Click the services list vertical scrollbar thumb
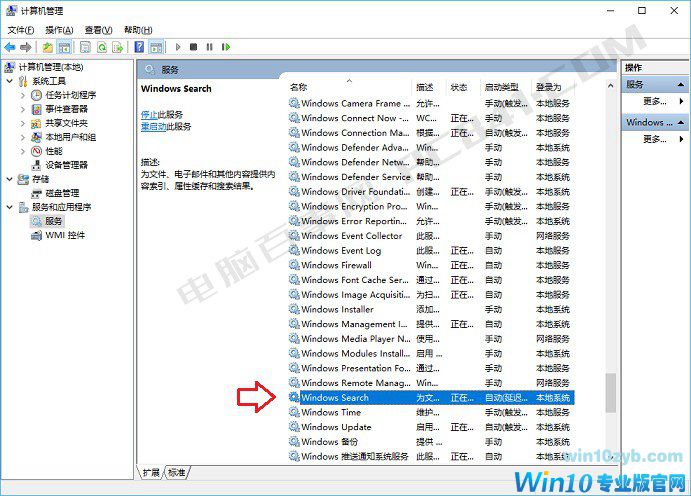This screenshot has width=691, height=496. point(610,393)
